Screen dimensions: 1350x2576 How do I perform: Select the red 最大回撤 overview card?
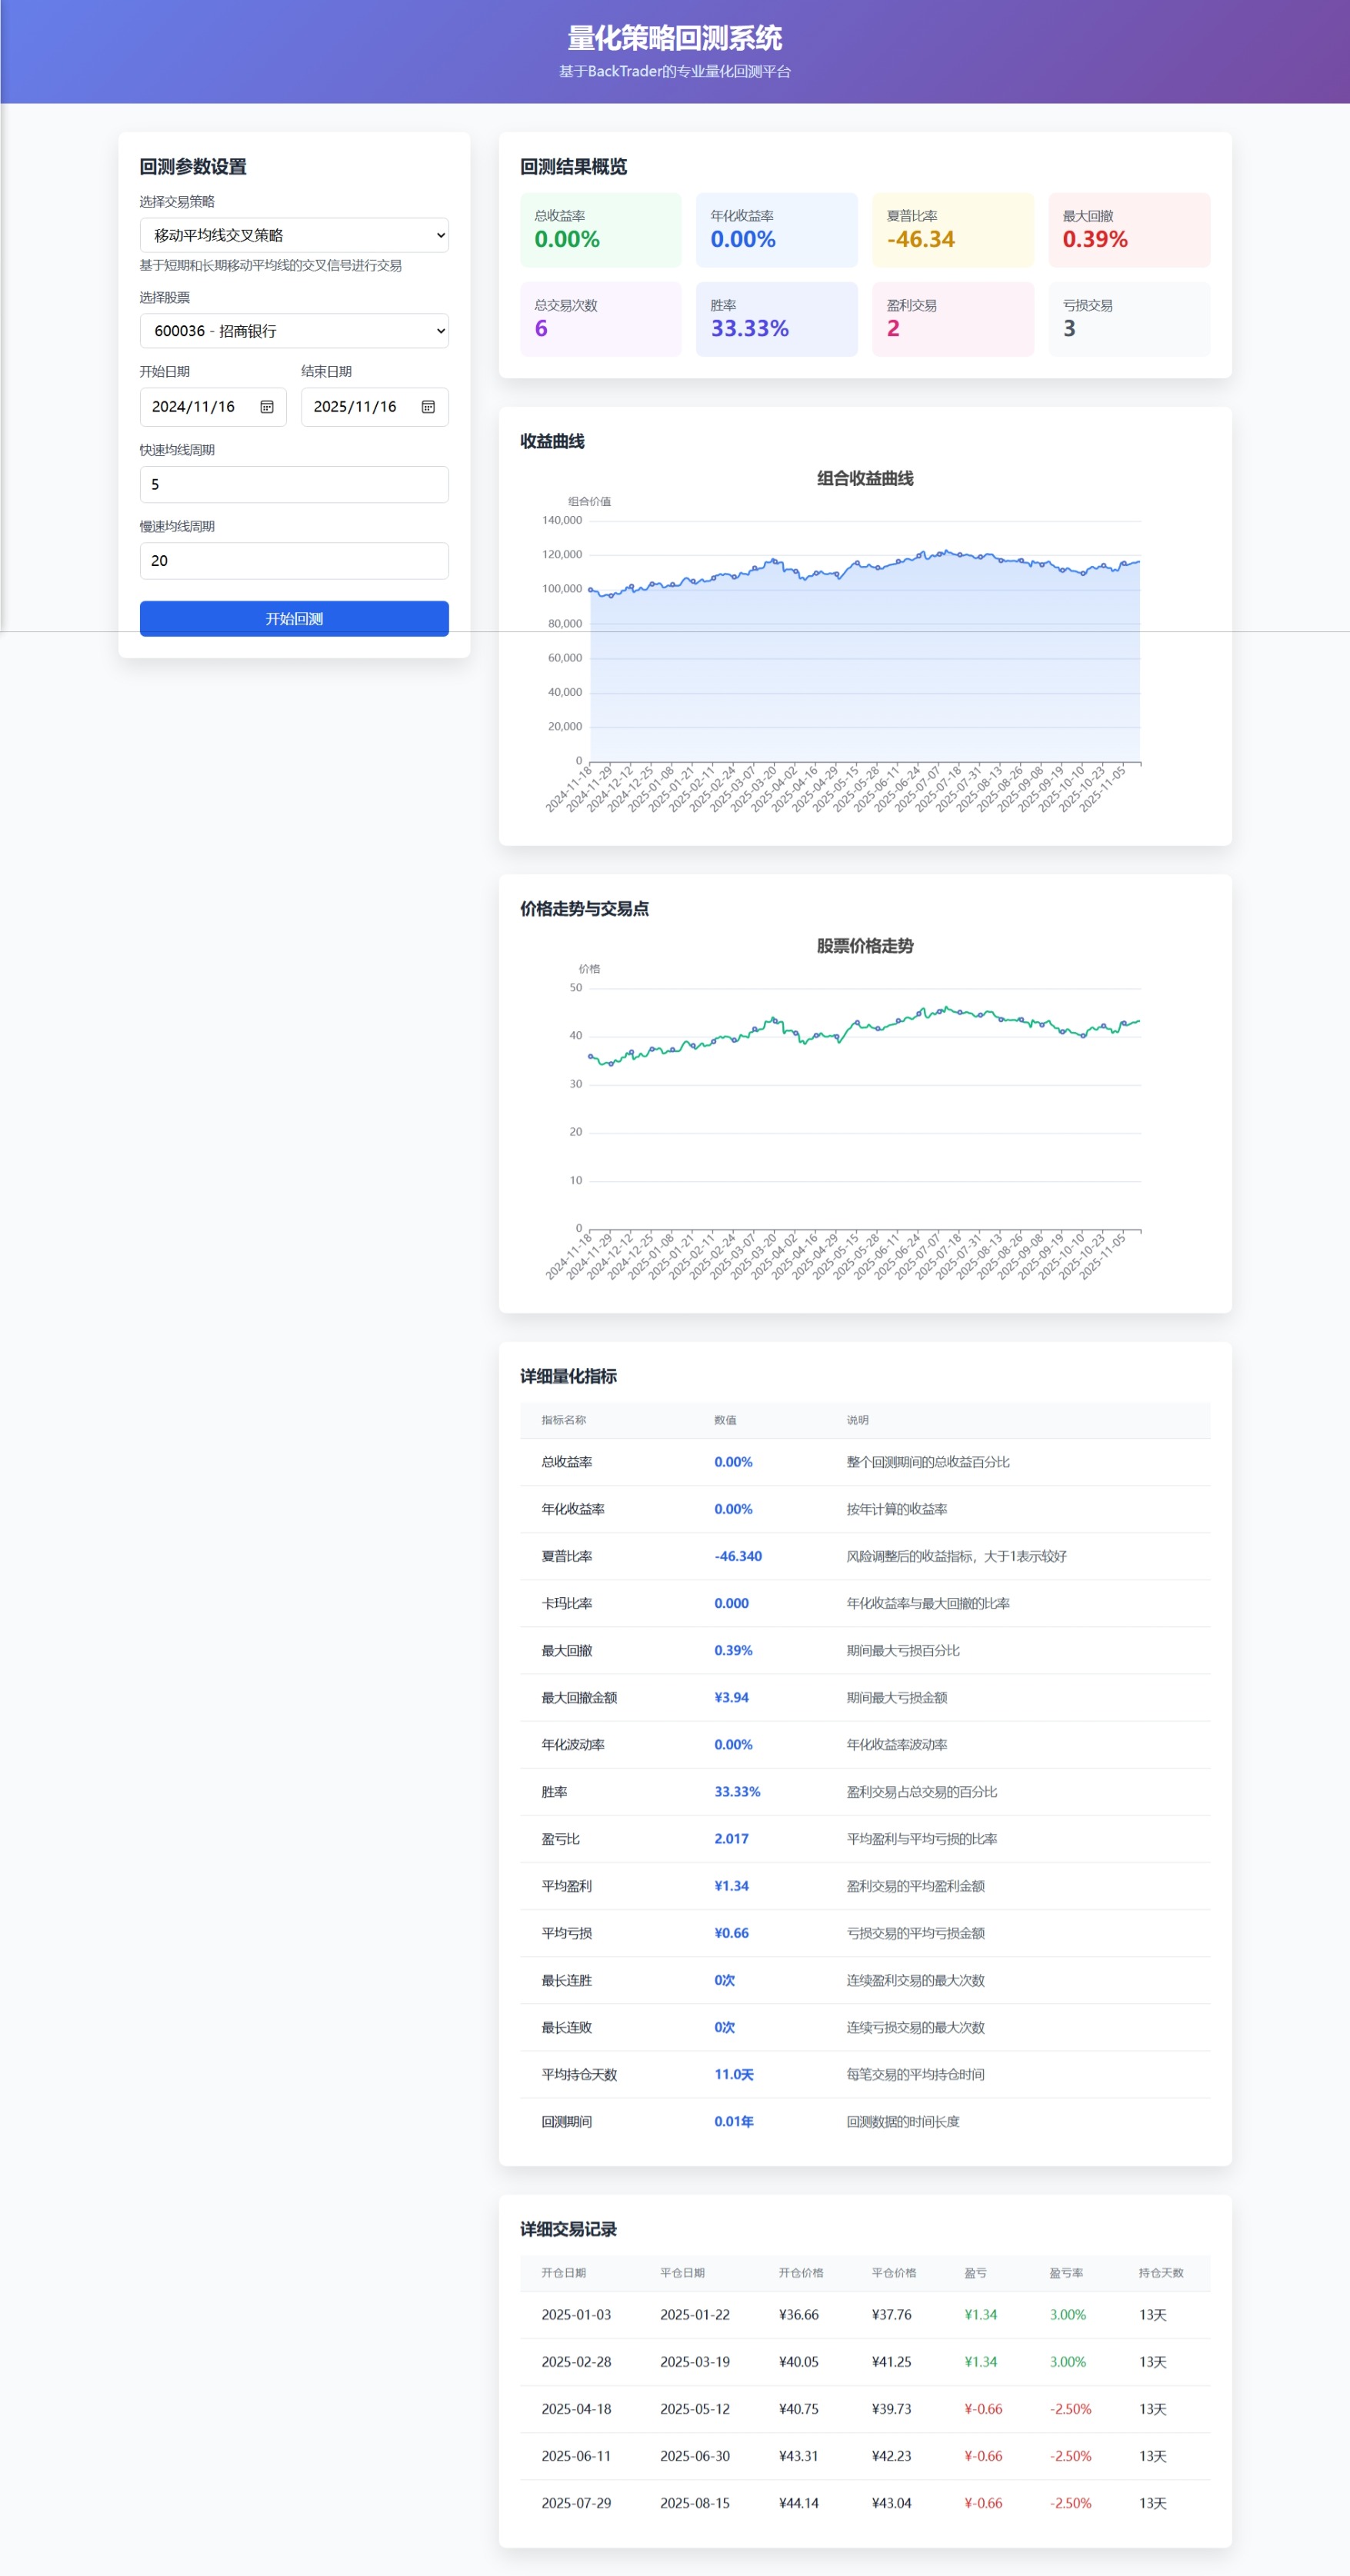pyautogui.click(x=1128, y=230)
